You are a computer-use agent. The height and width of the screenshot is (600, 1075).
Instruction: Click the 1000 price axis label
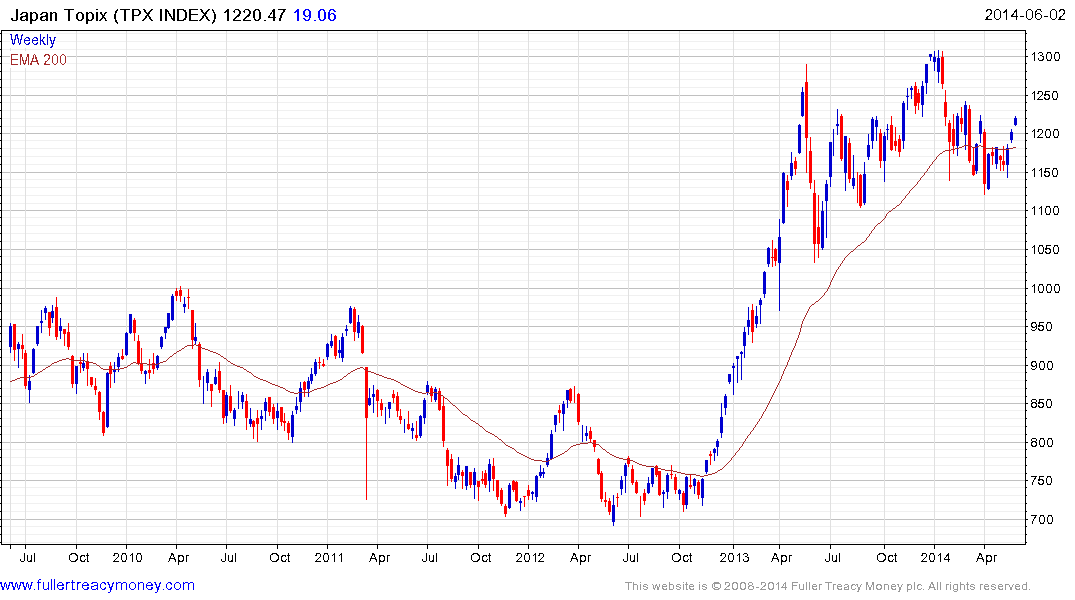click(1046, 289)
